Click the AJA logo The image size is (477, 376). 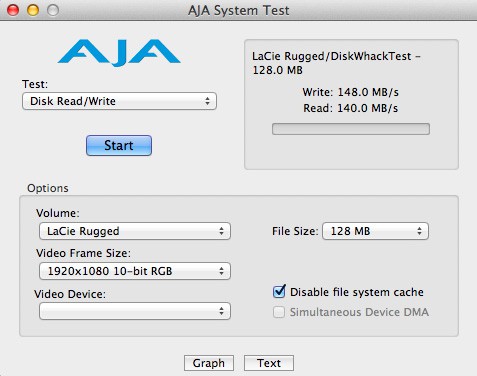click(x=119, y=53)
